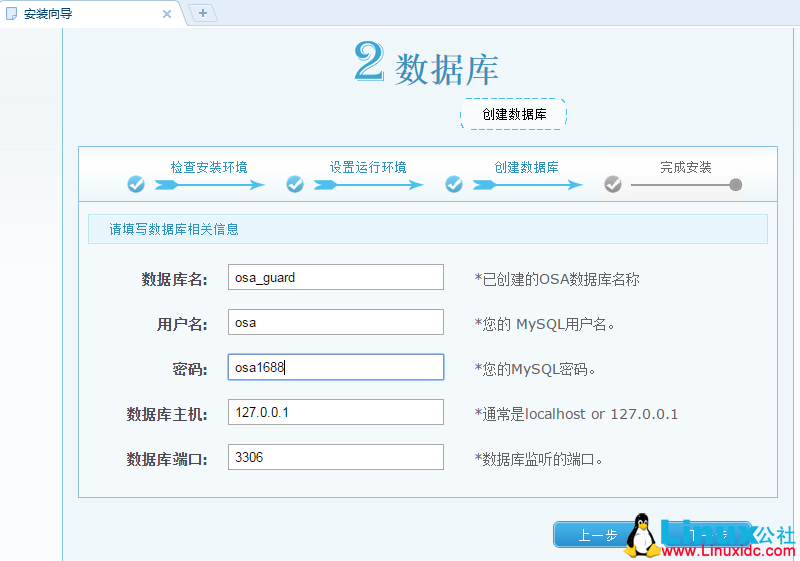The width and height of the screenshot is (800, 561).
Task: Click the dashed 创建数据库 badge under heading
Action: [x=514, y=114]
